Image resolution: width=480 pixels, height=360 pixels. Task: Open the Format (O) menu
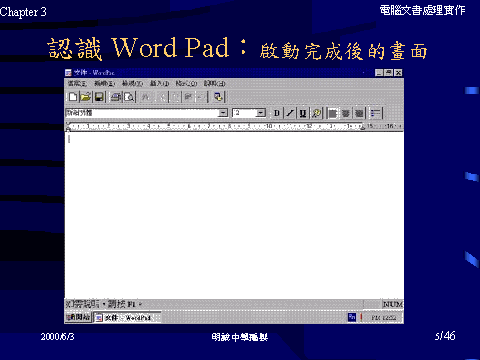186,83
